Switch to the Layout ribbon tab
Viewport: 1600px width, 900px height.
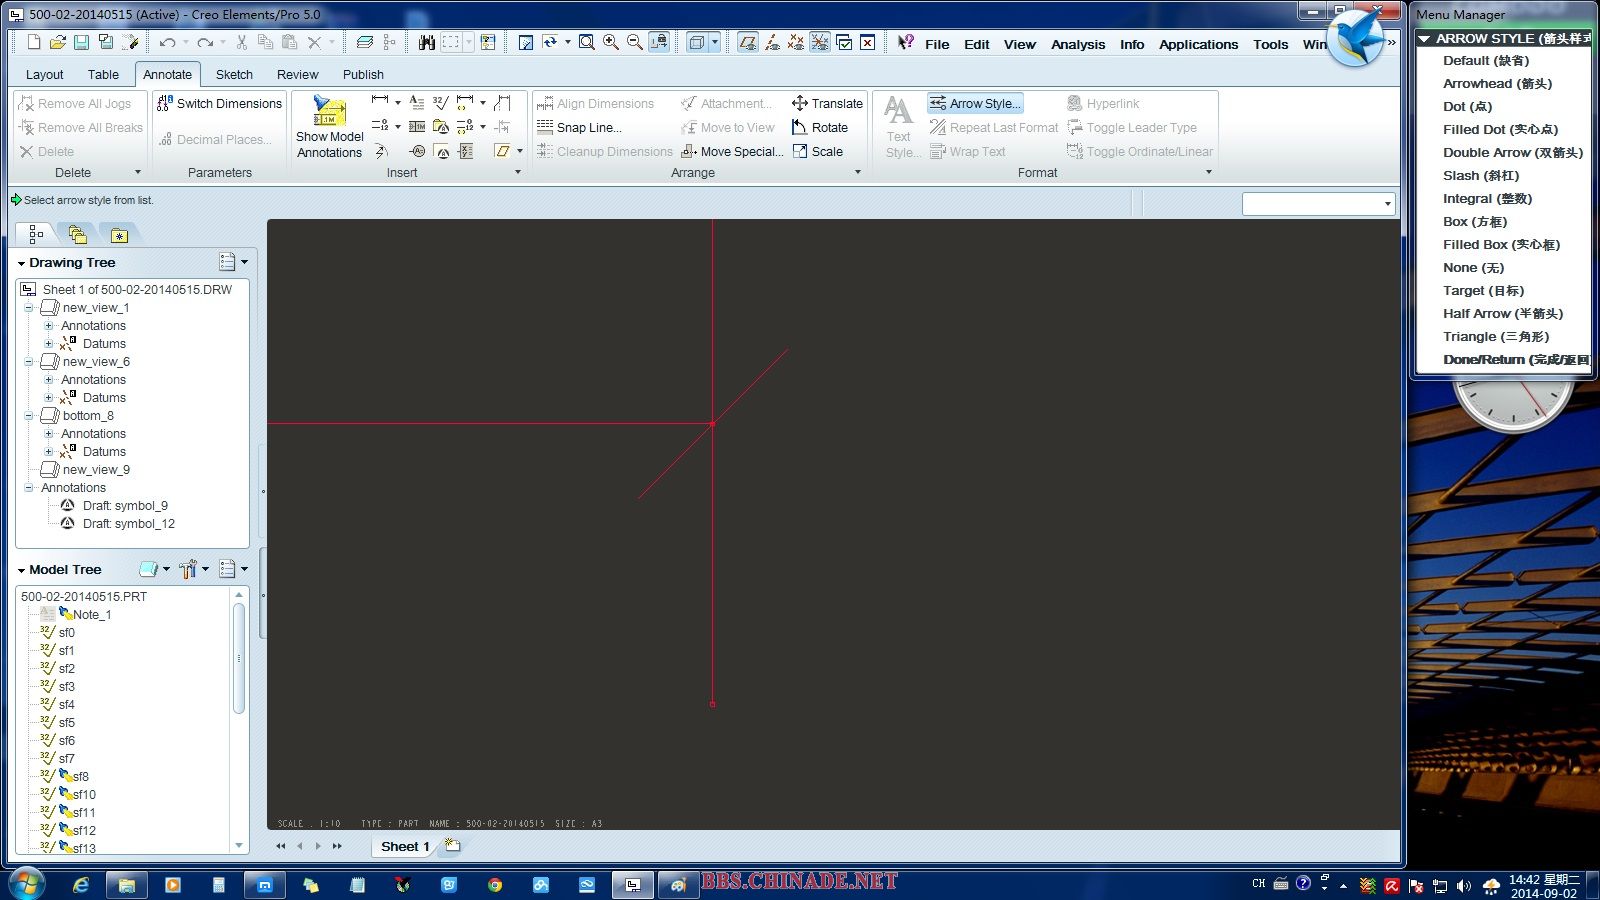click(x=44, y=75)
